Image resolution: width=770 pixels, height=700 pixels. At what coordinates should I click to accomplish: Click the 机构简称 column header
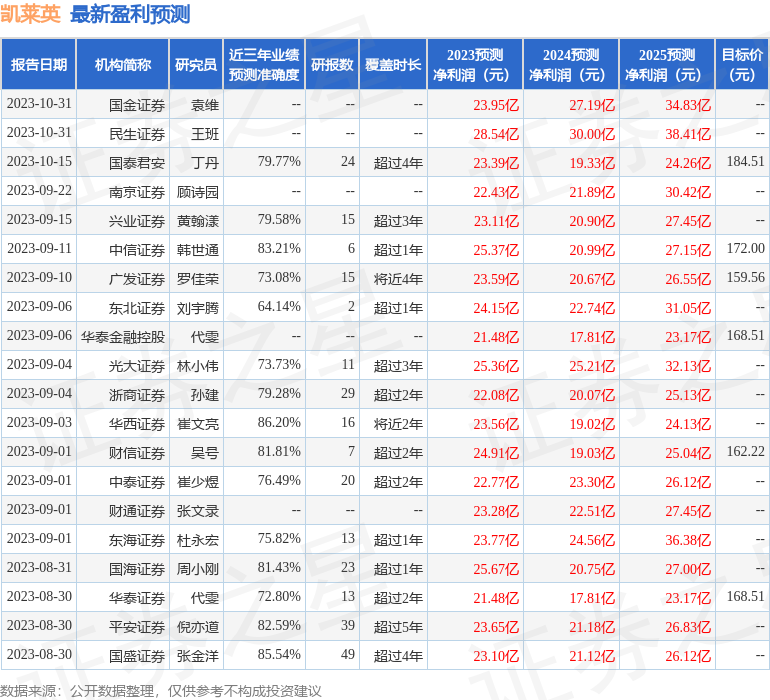(123, 64)
